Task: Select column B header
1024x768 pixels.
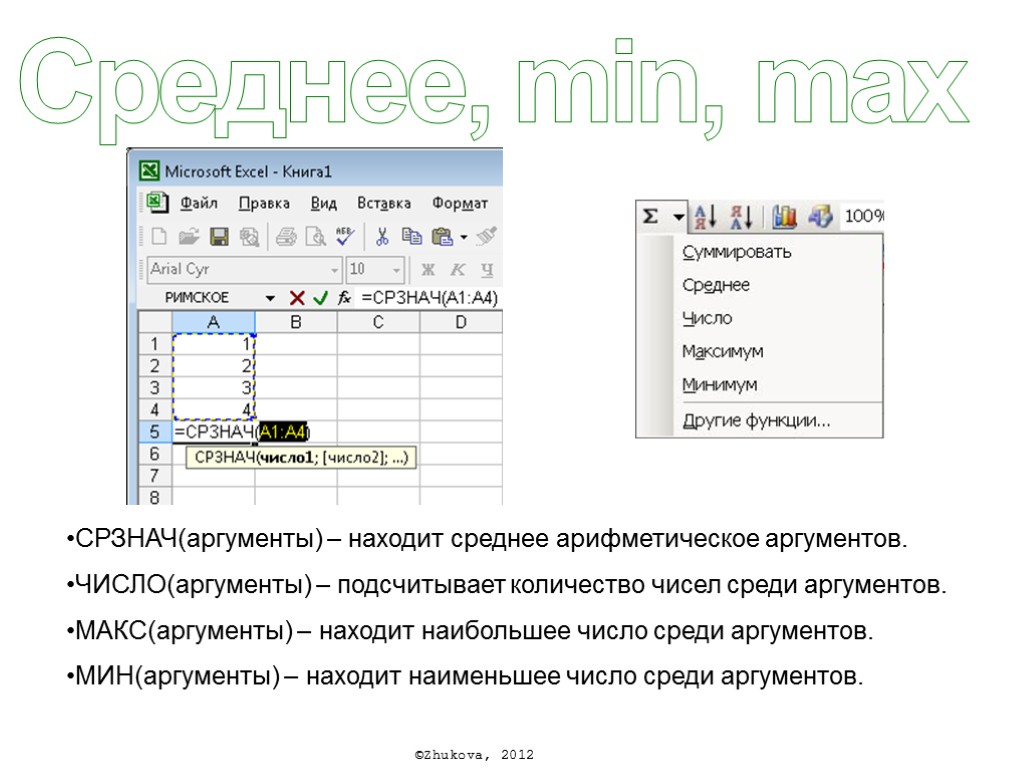Action: 296,322
